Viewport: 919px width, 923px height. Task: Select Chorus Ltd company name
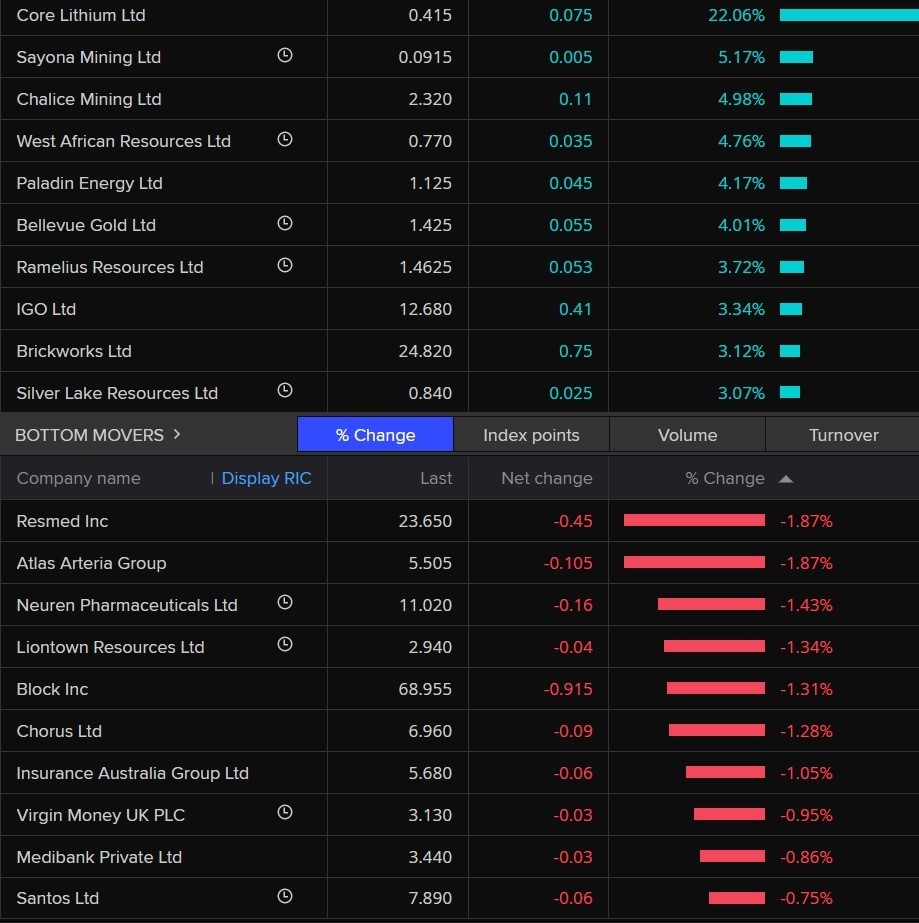click(59, 731)
